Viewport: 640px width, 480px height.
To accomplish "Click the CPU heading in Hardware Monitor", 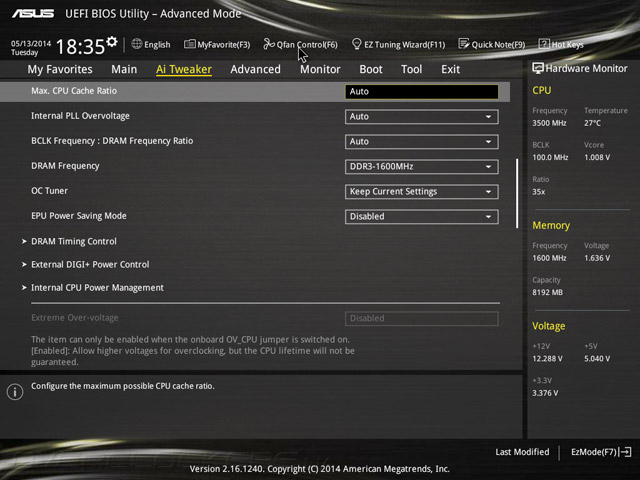I will [542, 90].
